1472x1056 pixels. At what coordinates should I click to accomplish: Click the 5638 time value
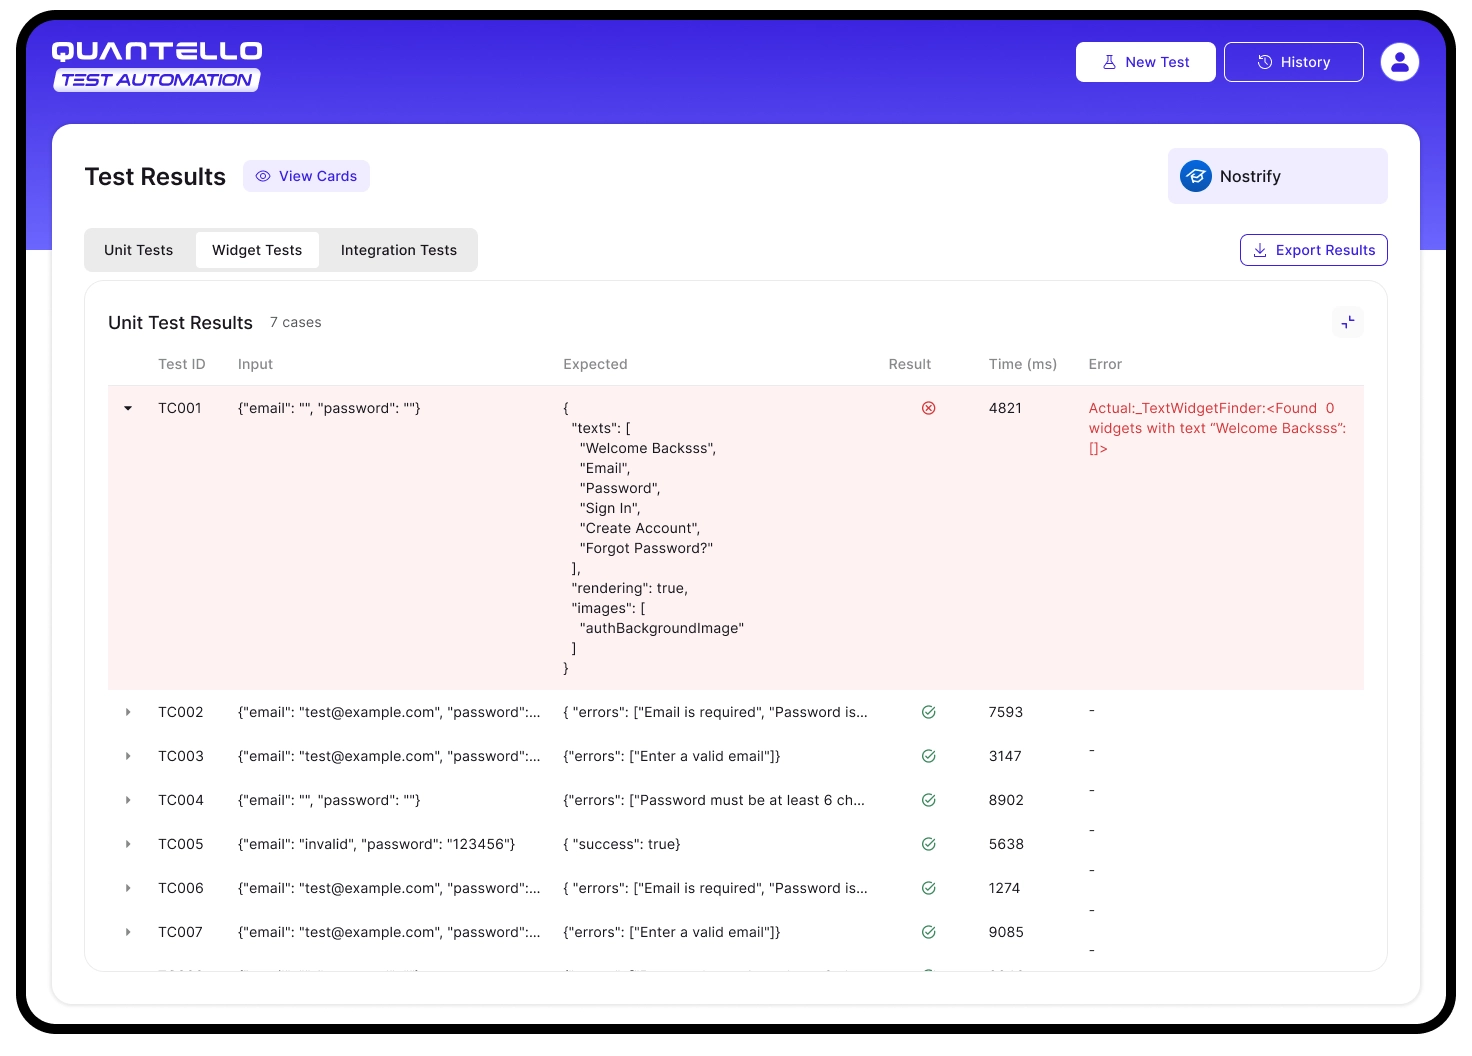[x=1006, y=844]
